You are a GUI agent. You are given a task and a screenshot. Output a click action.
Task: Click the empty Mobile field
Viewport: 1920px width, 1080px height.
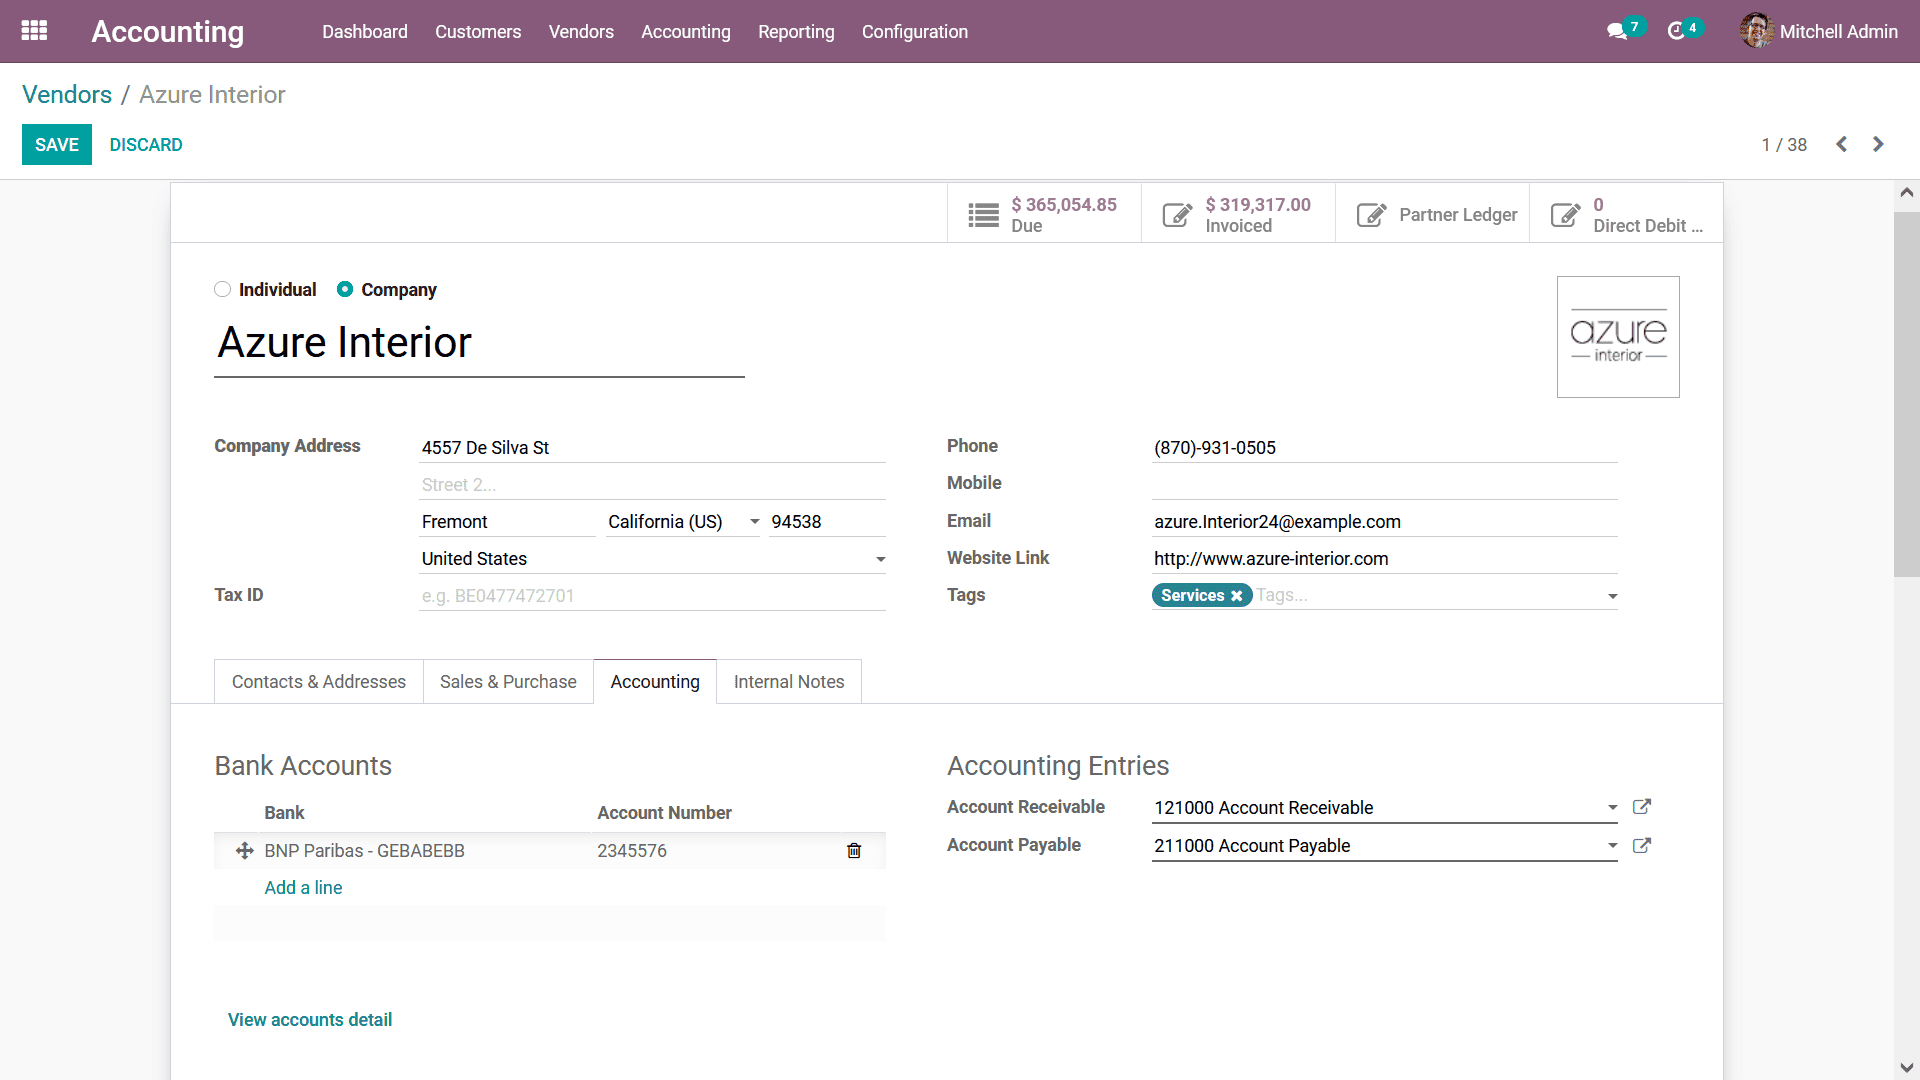[x=1384, y=485]
